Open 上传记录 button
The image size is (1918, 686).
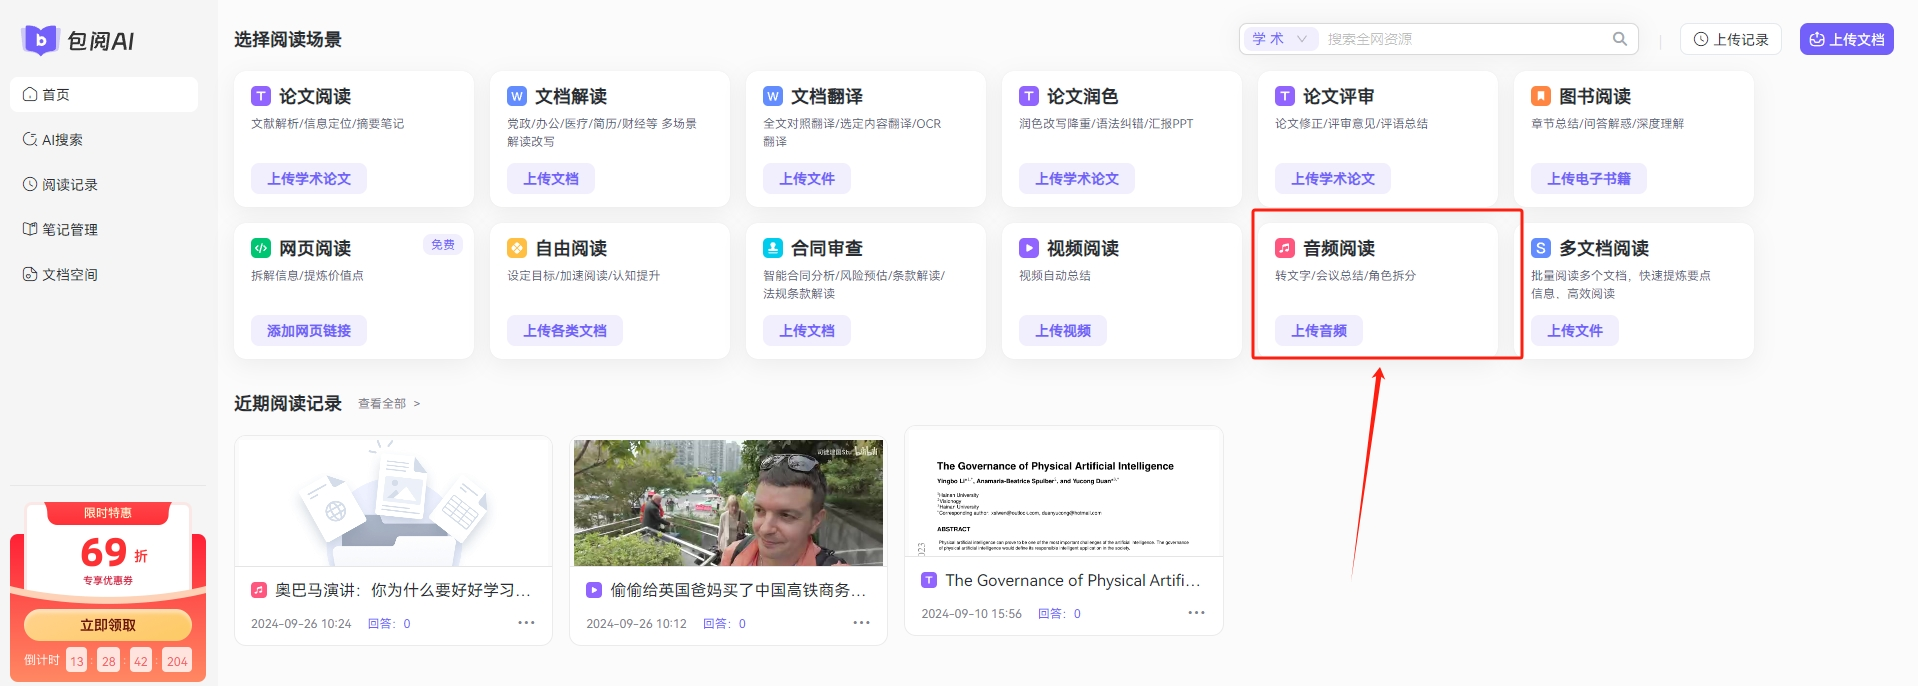click(1731, 39)
